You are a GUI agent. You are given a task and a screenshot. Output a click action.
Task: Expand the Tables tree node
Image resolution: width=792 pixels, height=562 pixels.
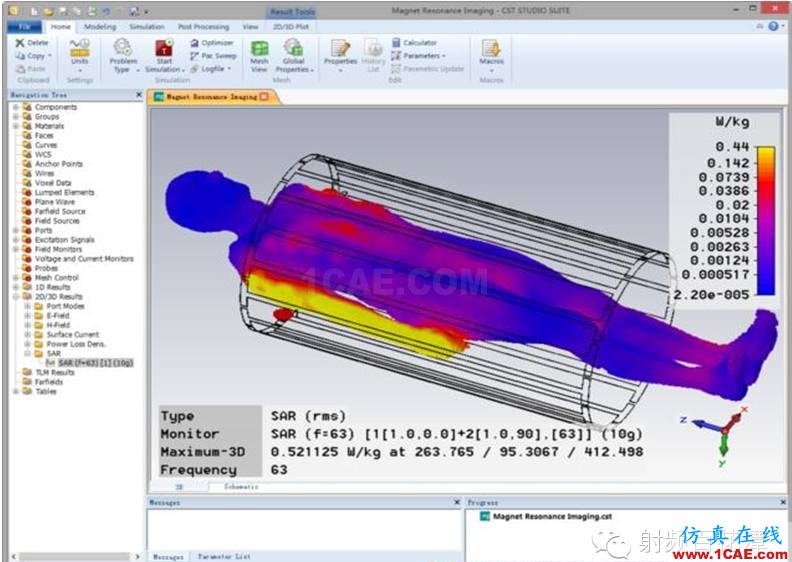pyautogui.click(x=16, y=392)
